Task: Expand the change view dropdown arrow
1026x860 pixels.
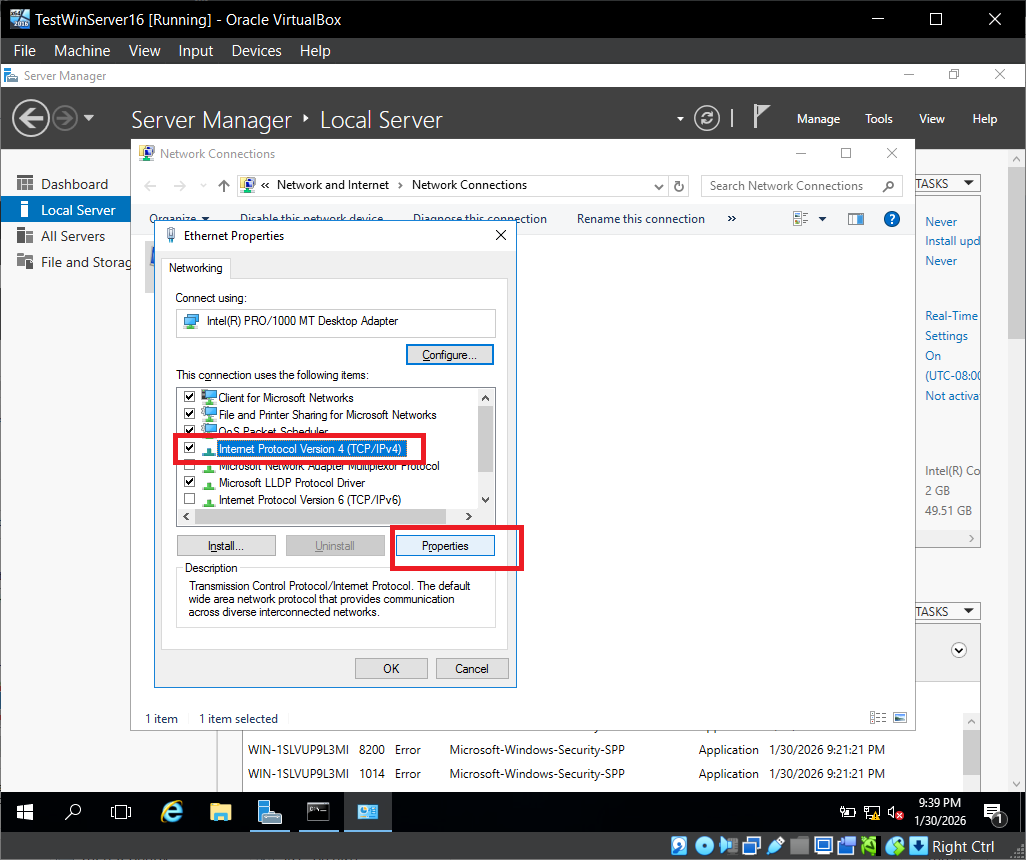Action: pos(823,219)
